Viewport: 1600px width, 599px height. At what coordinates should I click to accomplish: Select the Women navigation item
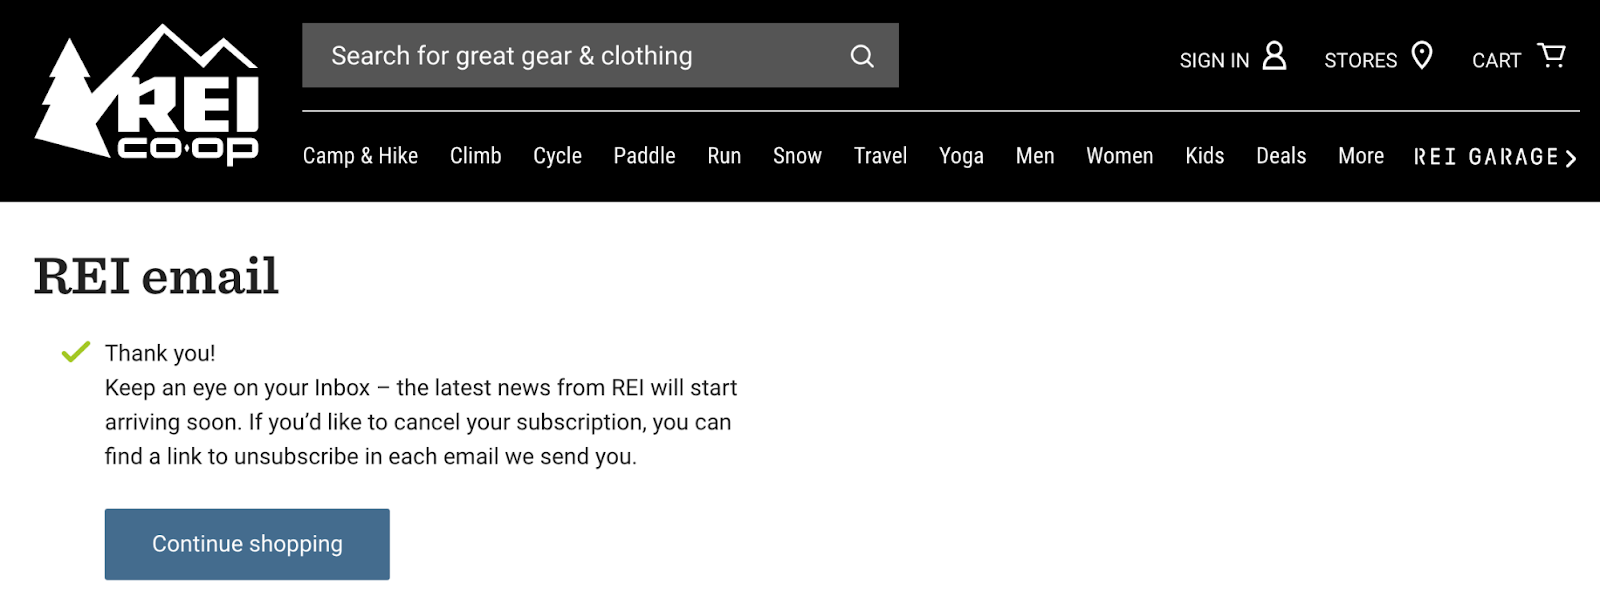tap(1119, 156)
